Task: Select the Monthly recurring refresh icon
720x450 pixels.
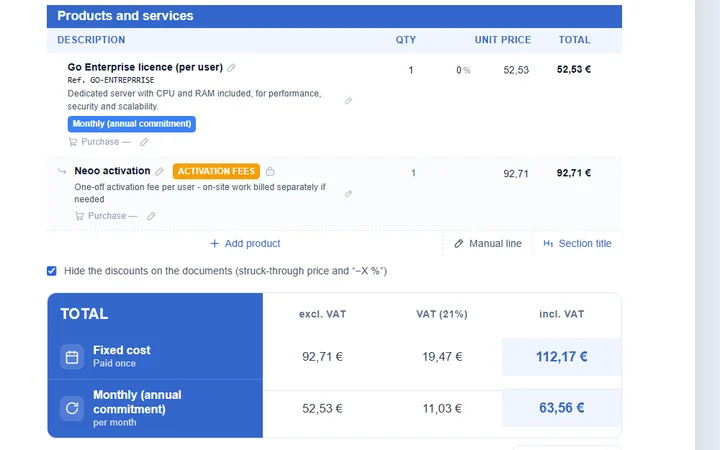Action: pyautogui.click(x=72, y=408)
